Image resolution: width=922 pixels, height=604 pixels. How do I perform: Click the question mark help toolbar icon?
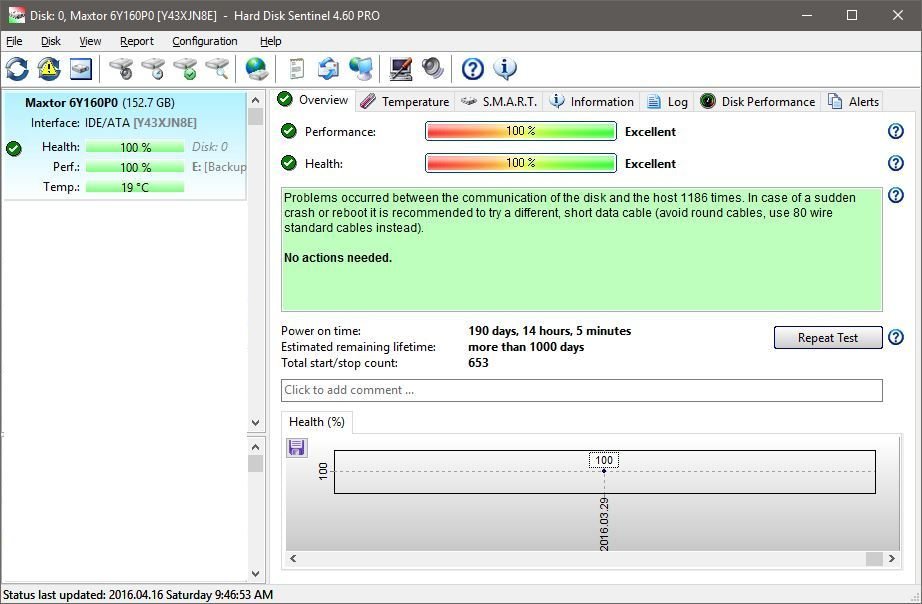click(473, 69)
